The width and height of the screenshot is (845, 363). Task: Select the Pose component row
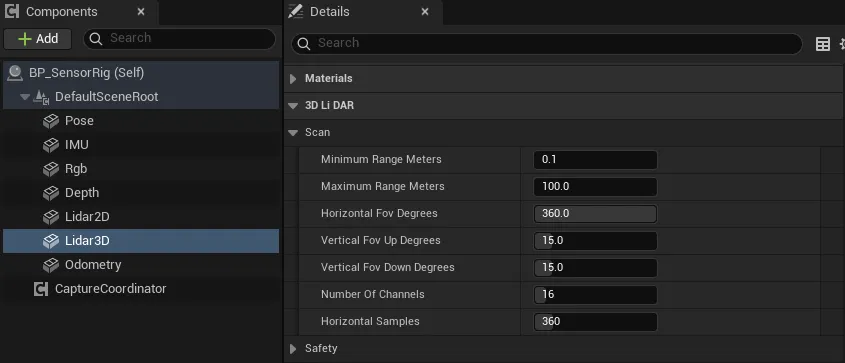[141, 121]
